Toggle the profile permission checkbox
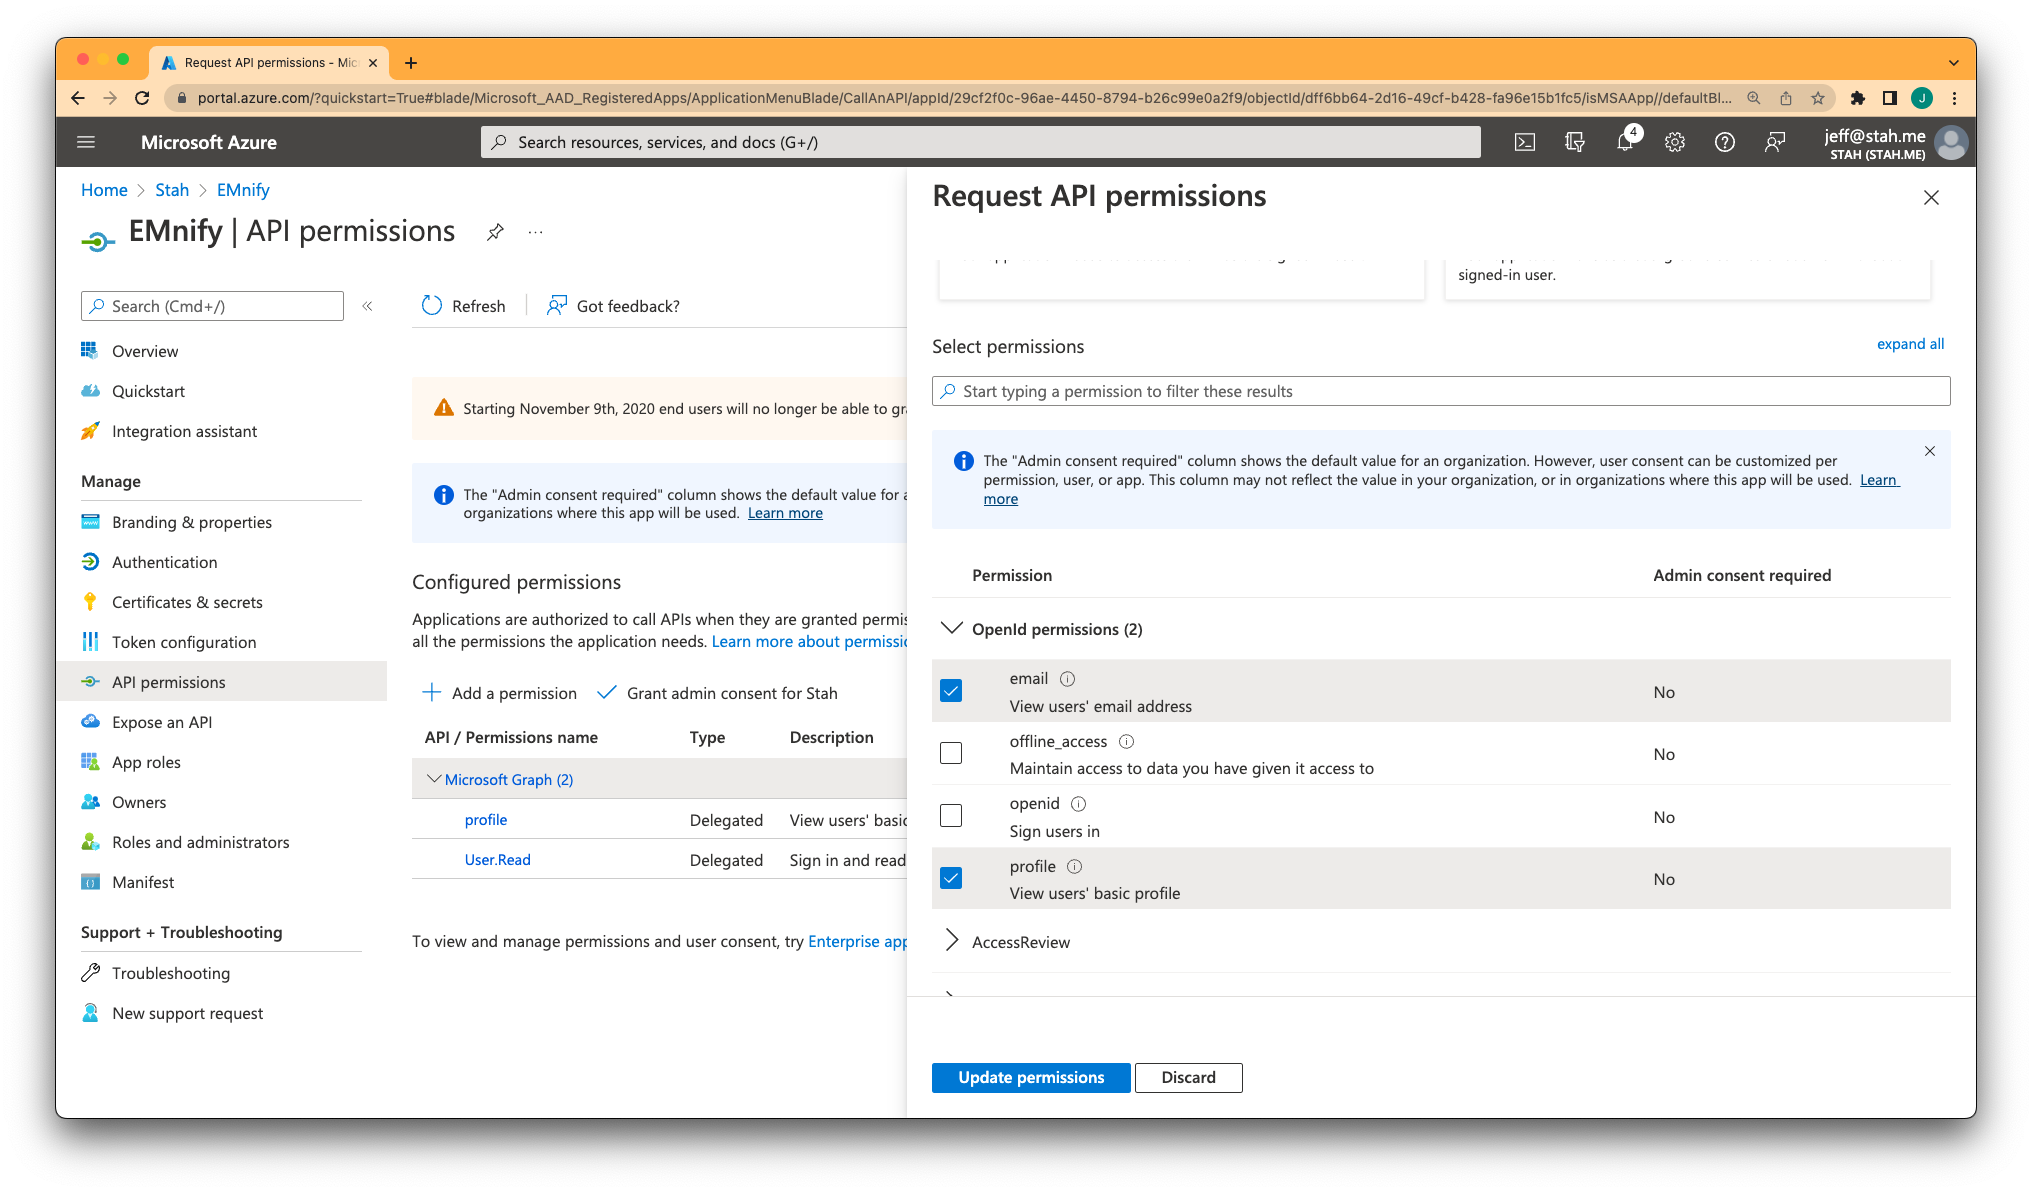The image size is (2032, 1192). 951,877
